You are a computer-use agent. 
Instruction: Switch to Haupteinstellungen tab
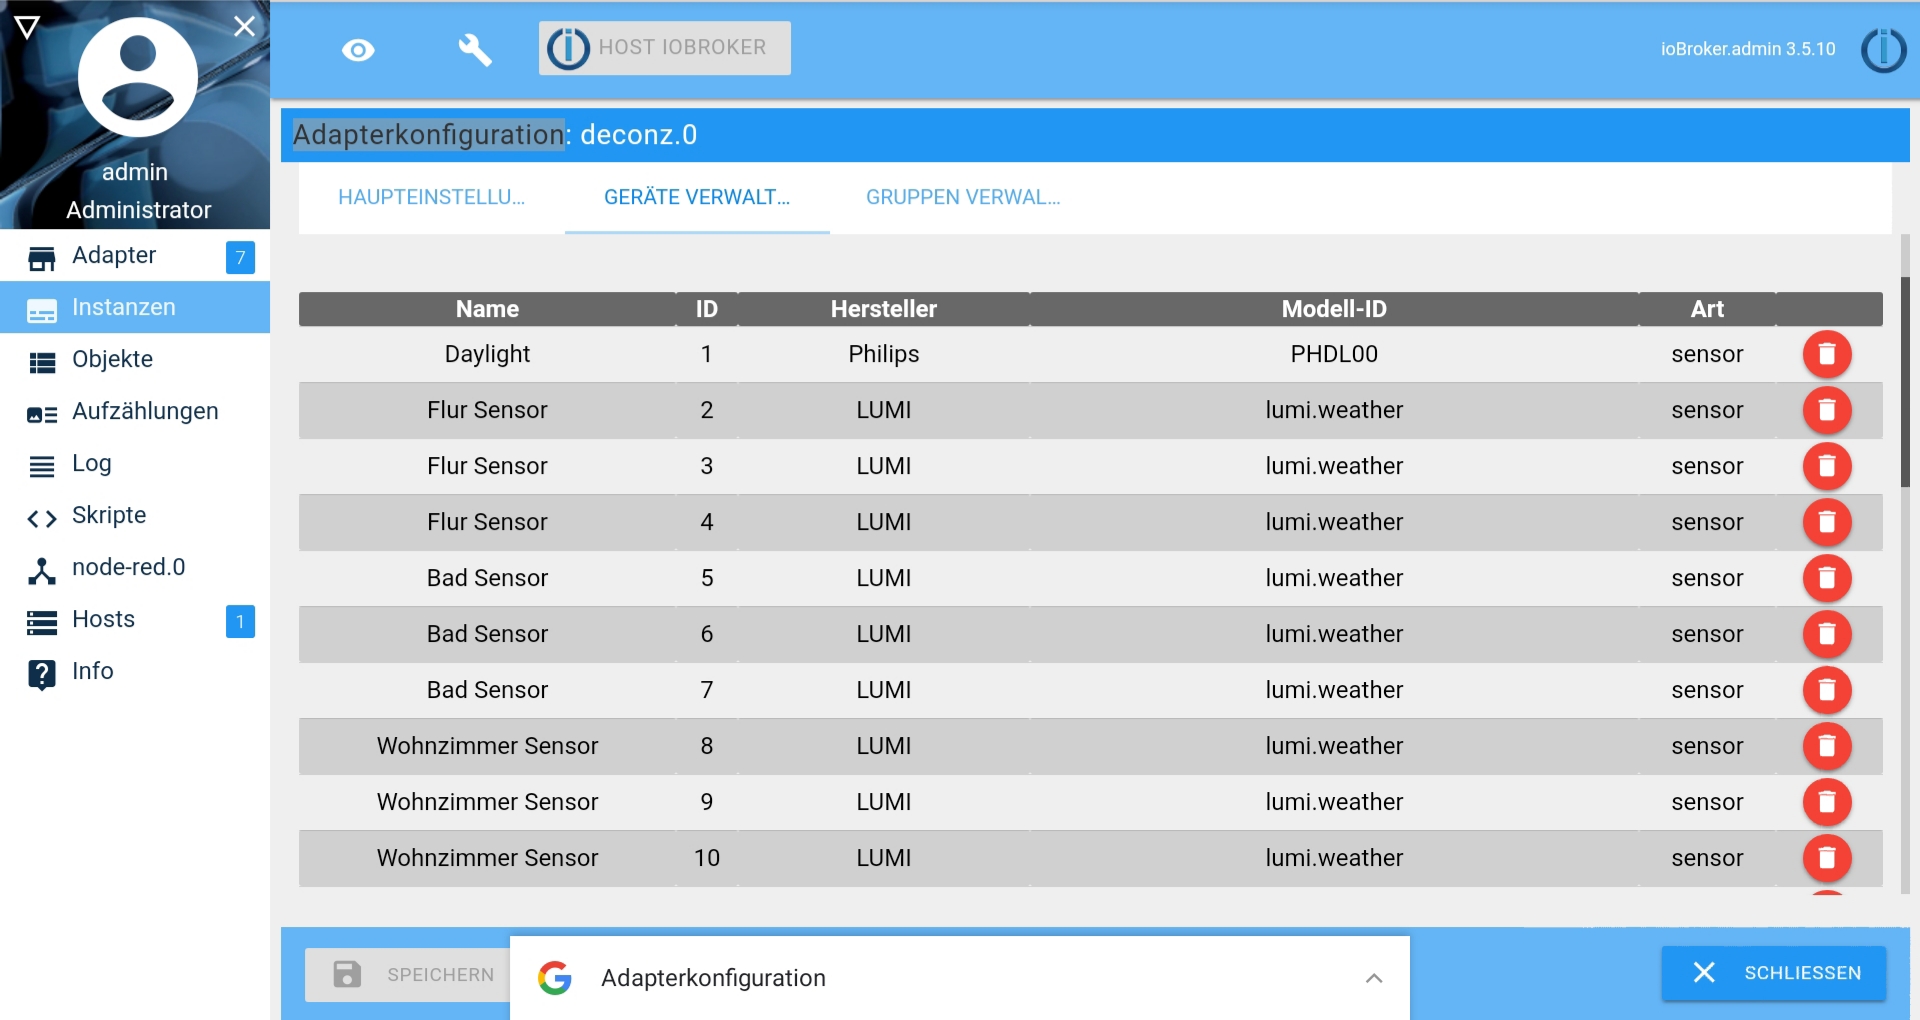432,198
